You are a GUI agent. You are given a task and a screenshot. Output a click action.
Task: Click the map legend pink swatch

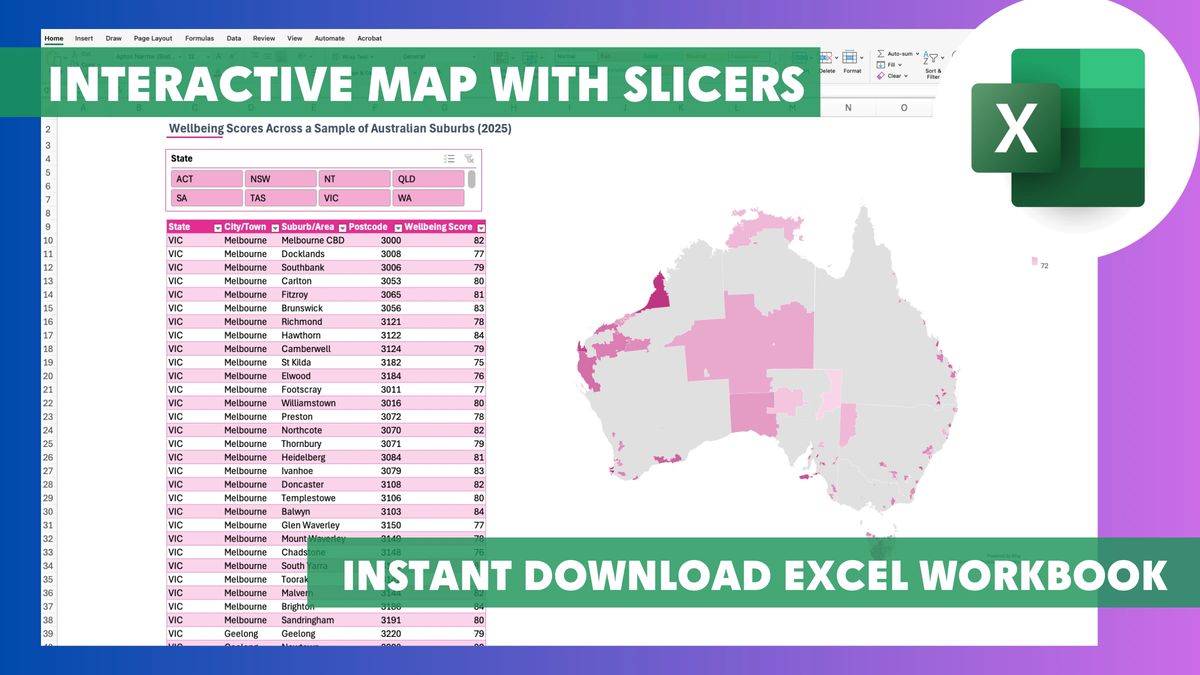coord(1034,262)
